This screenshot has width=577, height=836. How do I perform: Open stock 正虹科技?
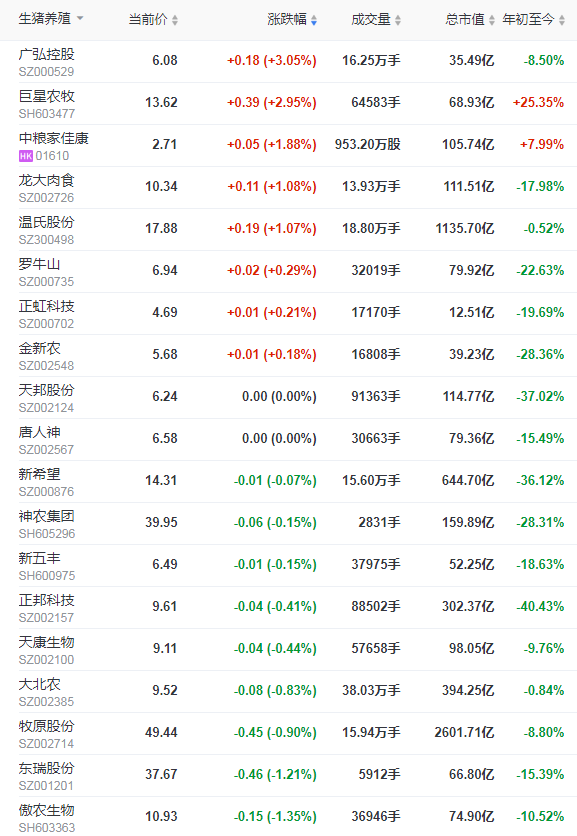[x=46, y=307]
